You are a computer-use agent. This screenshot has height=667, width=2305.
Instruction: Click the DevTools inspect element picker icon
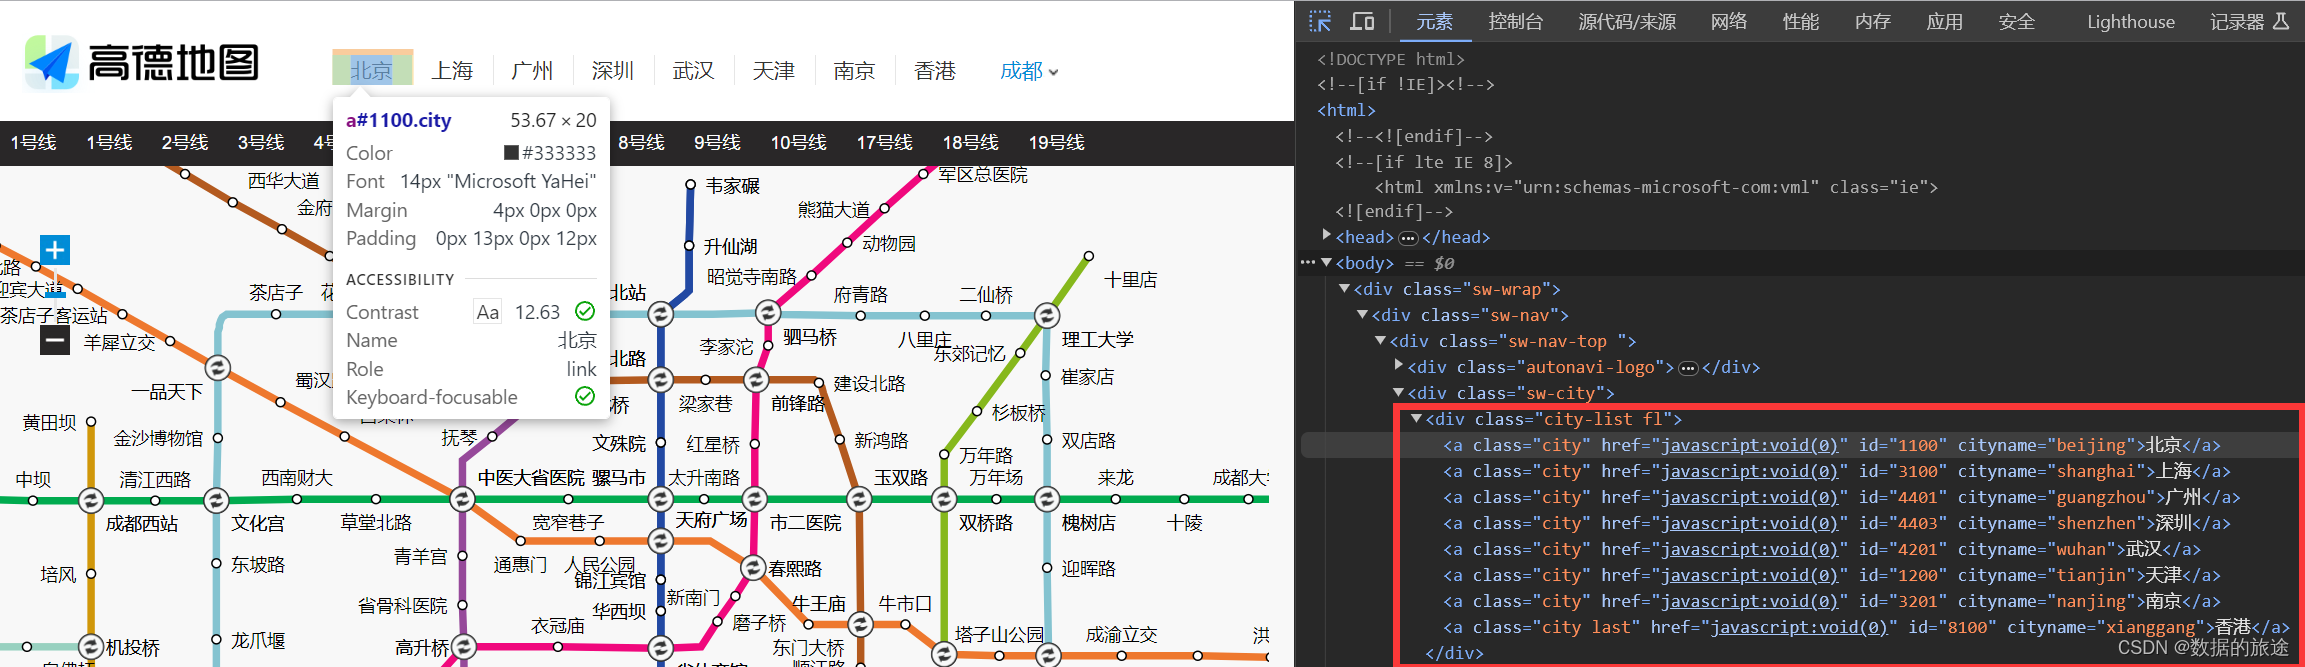(1320, 21)
